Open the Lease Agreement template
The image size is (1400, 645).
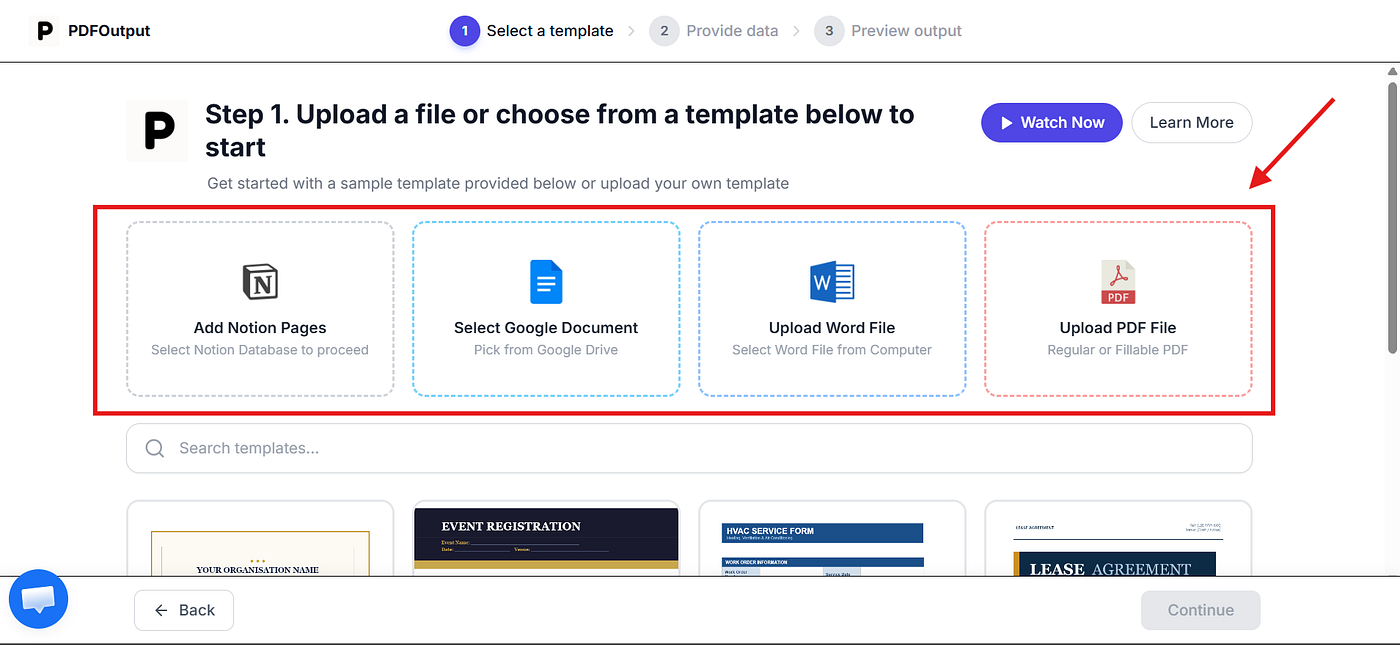coord(1118,538)
